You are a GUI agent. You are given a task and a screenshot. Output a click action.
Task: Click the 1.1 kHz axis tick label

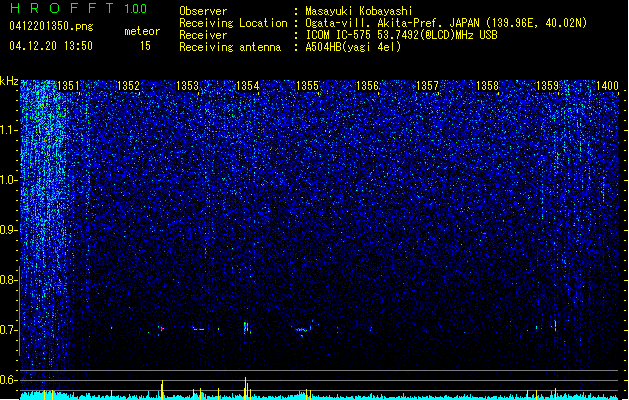pyautogui.click(x=9, y=130)
